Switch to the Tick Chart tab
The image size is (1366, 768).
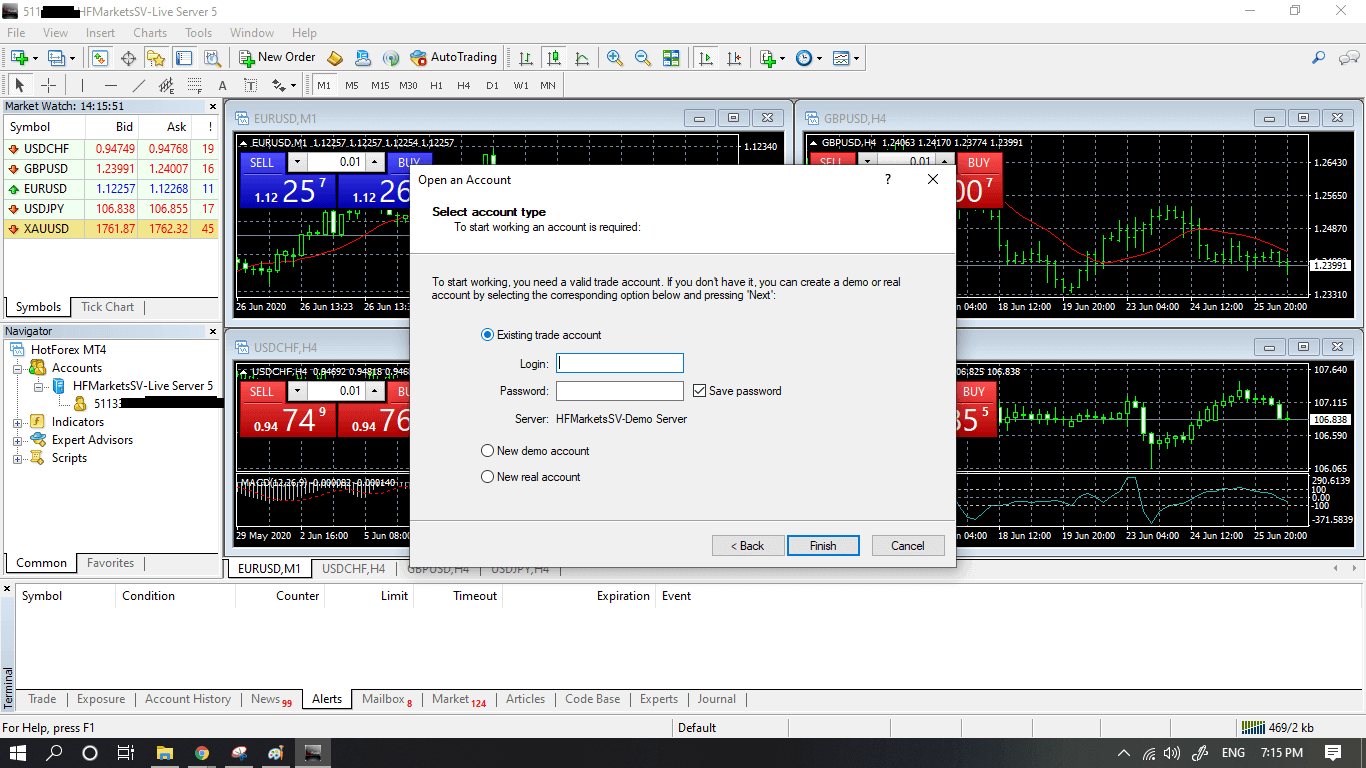pyautogui.click(x=107, y=307)
